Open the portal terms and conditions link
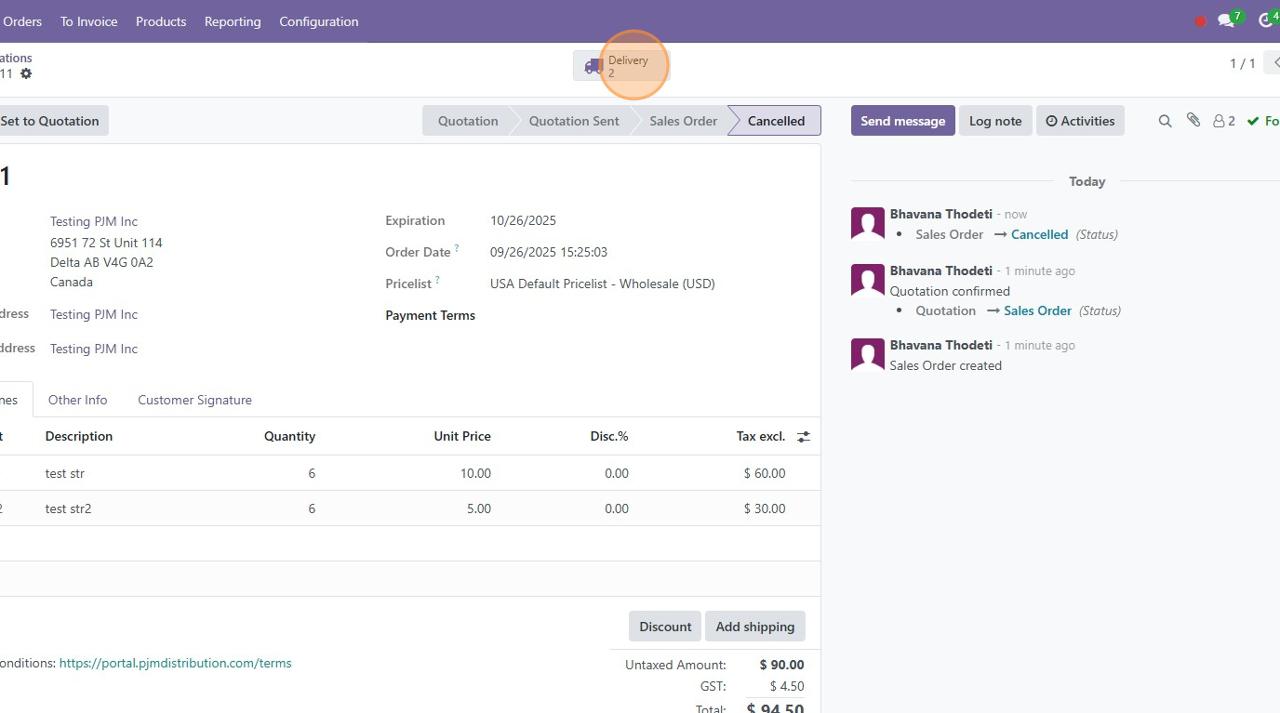 click(x=175, y=663)
